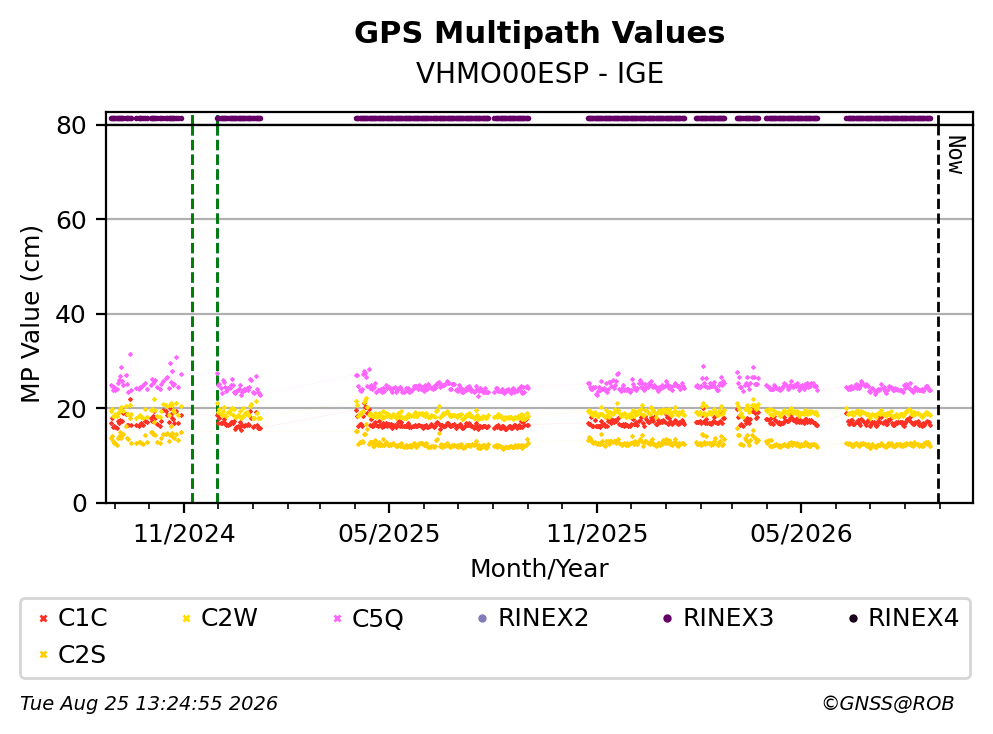
Task: Select the RINEX3 legend label
Action: pos(728,618)
